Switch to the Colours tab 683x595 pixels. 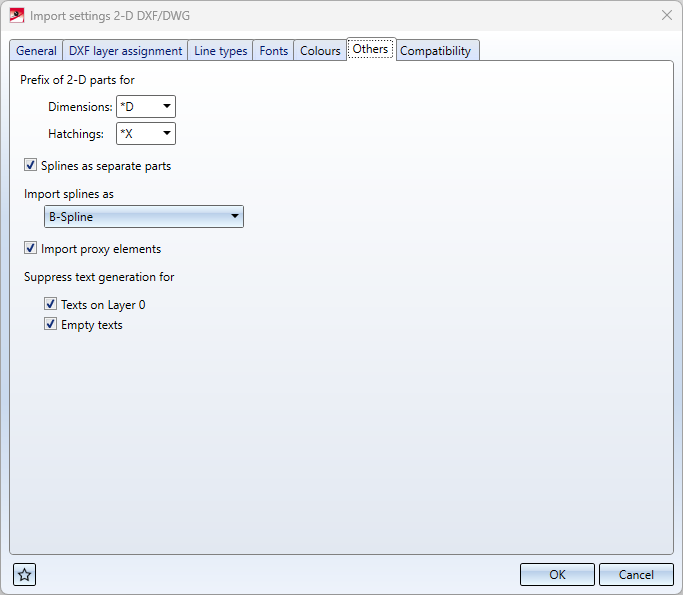pyautogui.click(x=320, y=51)
